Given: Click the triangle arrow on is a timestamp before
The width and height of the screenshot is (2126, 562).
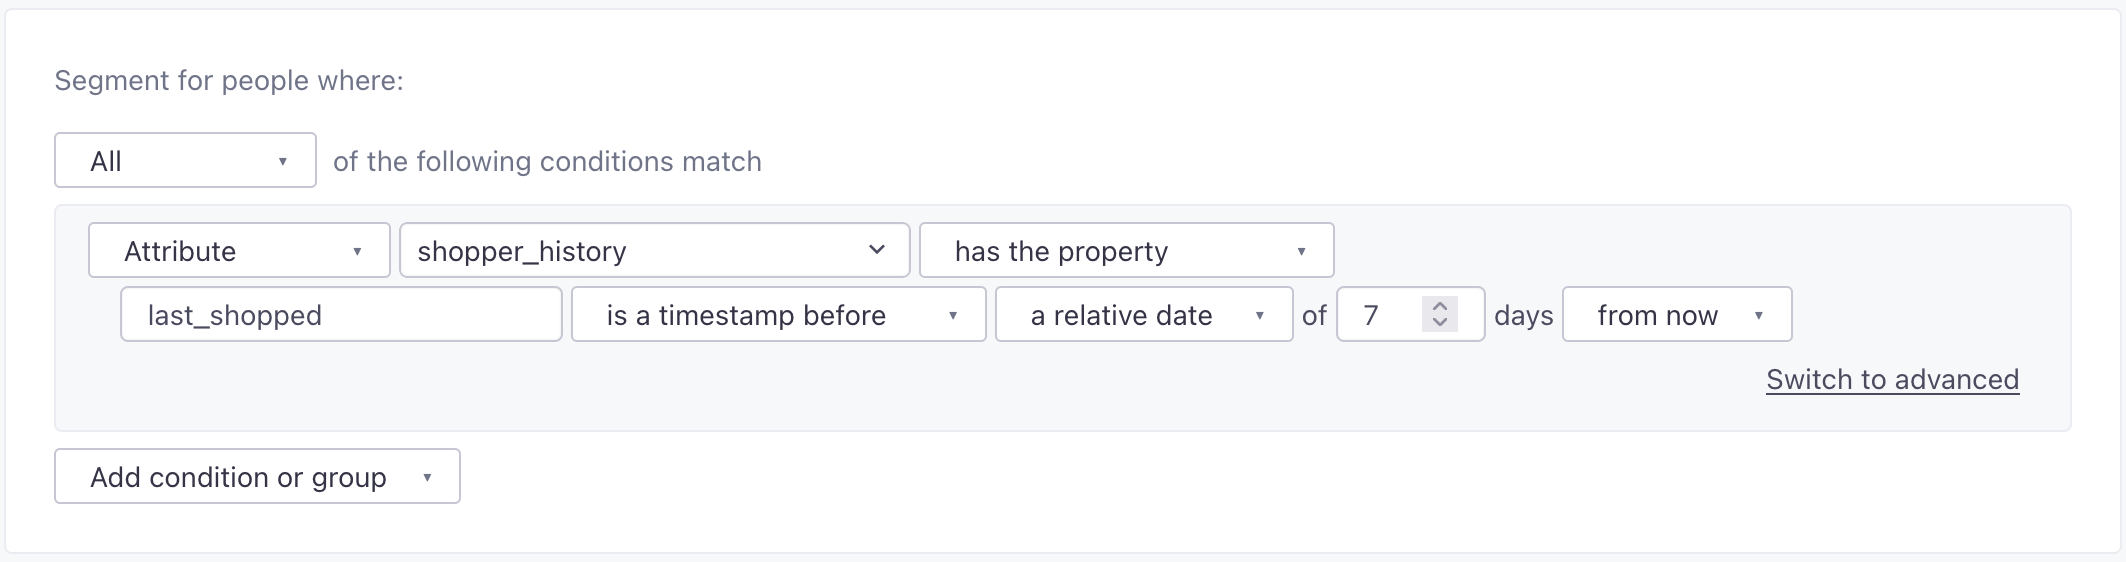Looking at the screenshot, I should tap(953, 315).
